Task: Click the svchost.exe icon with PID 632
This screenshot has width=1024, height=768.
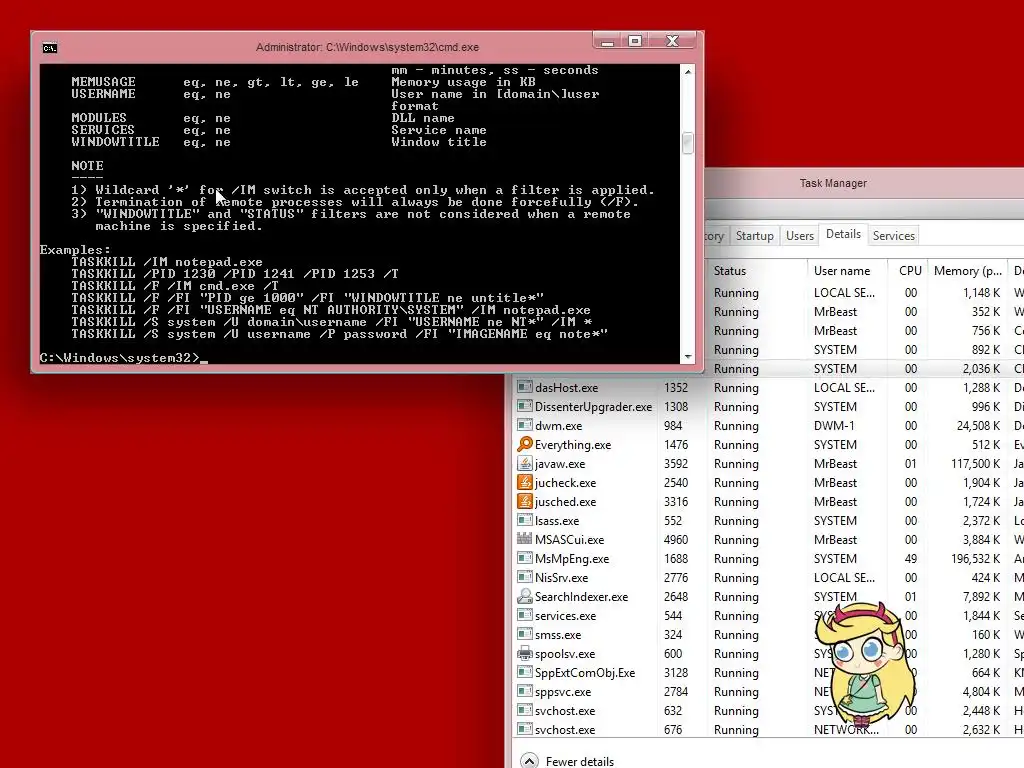Action: click(x=524, y=710)
